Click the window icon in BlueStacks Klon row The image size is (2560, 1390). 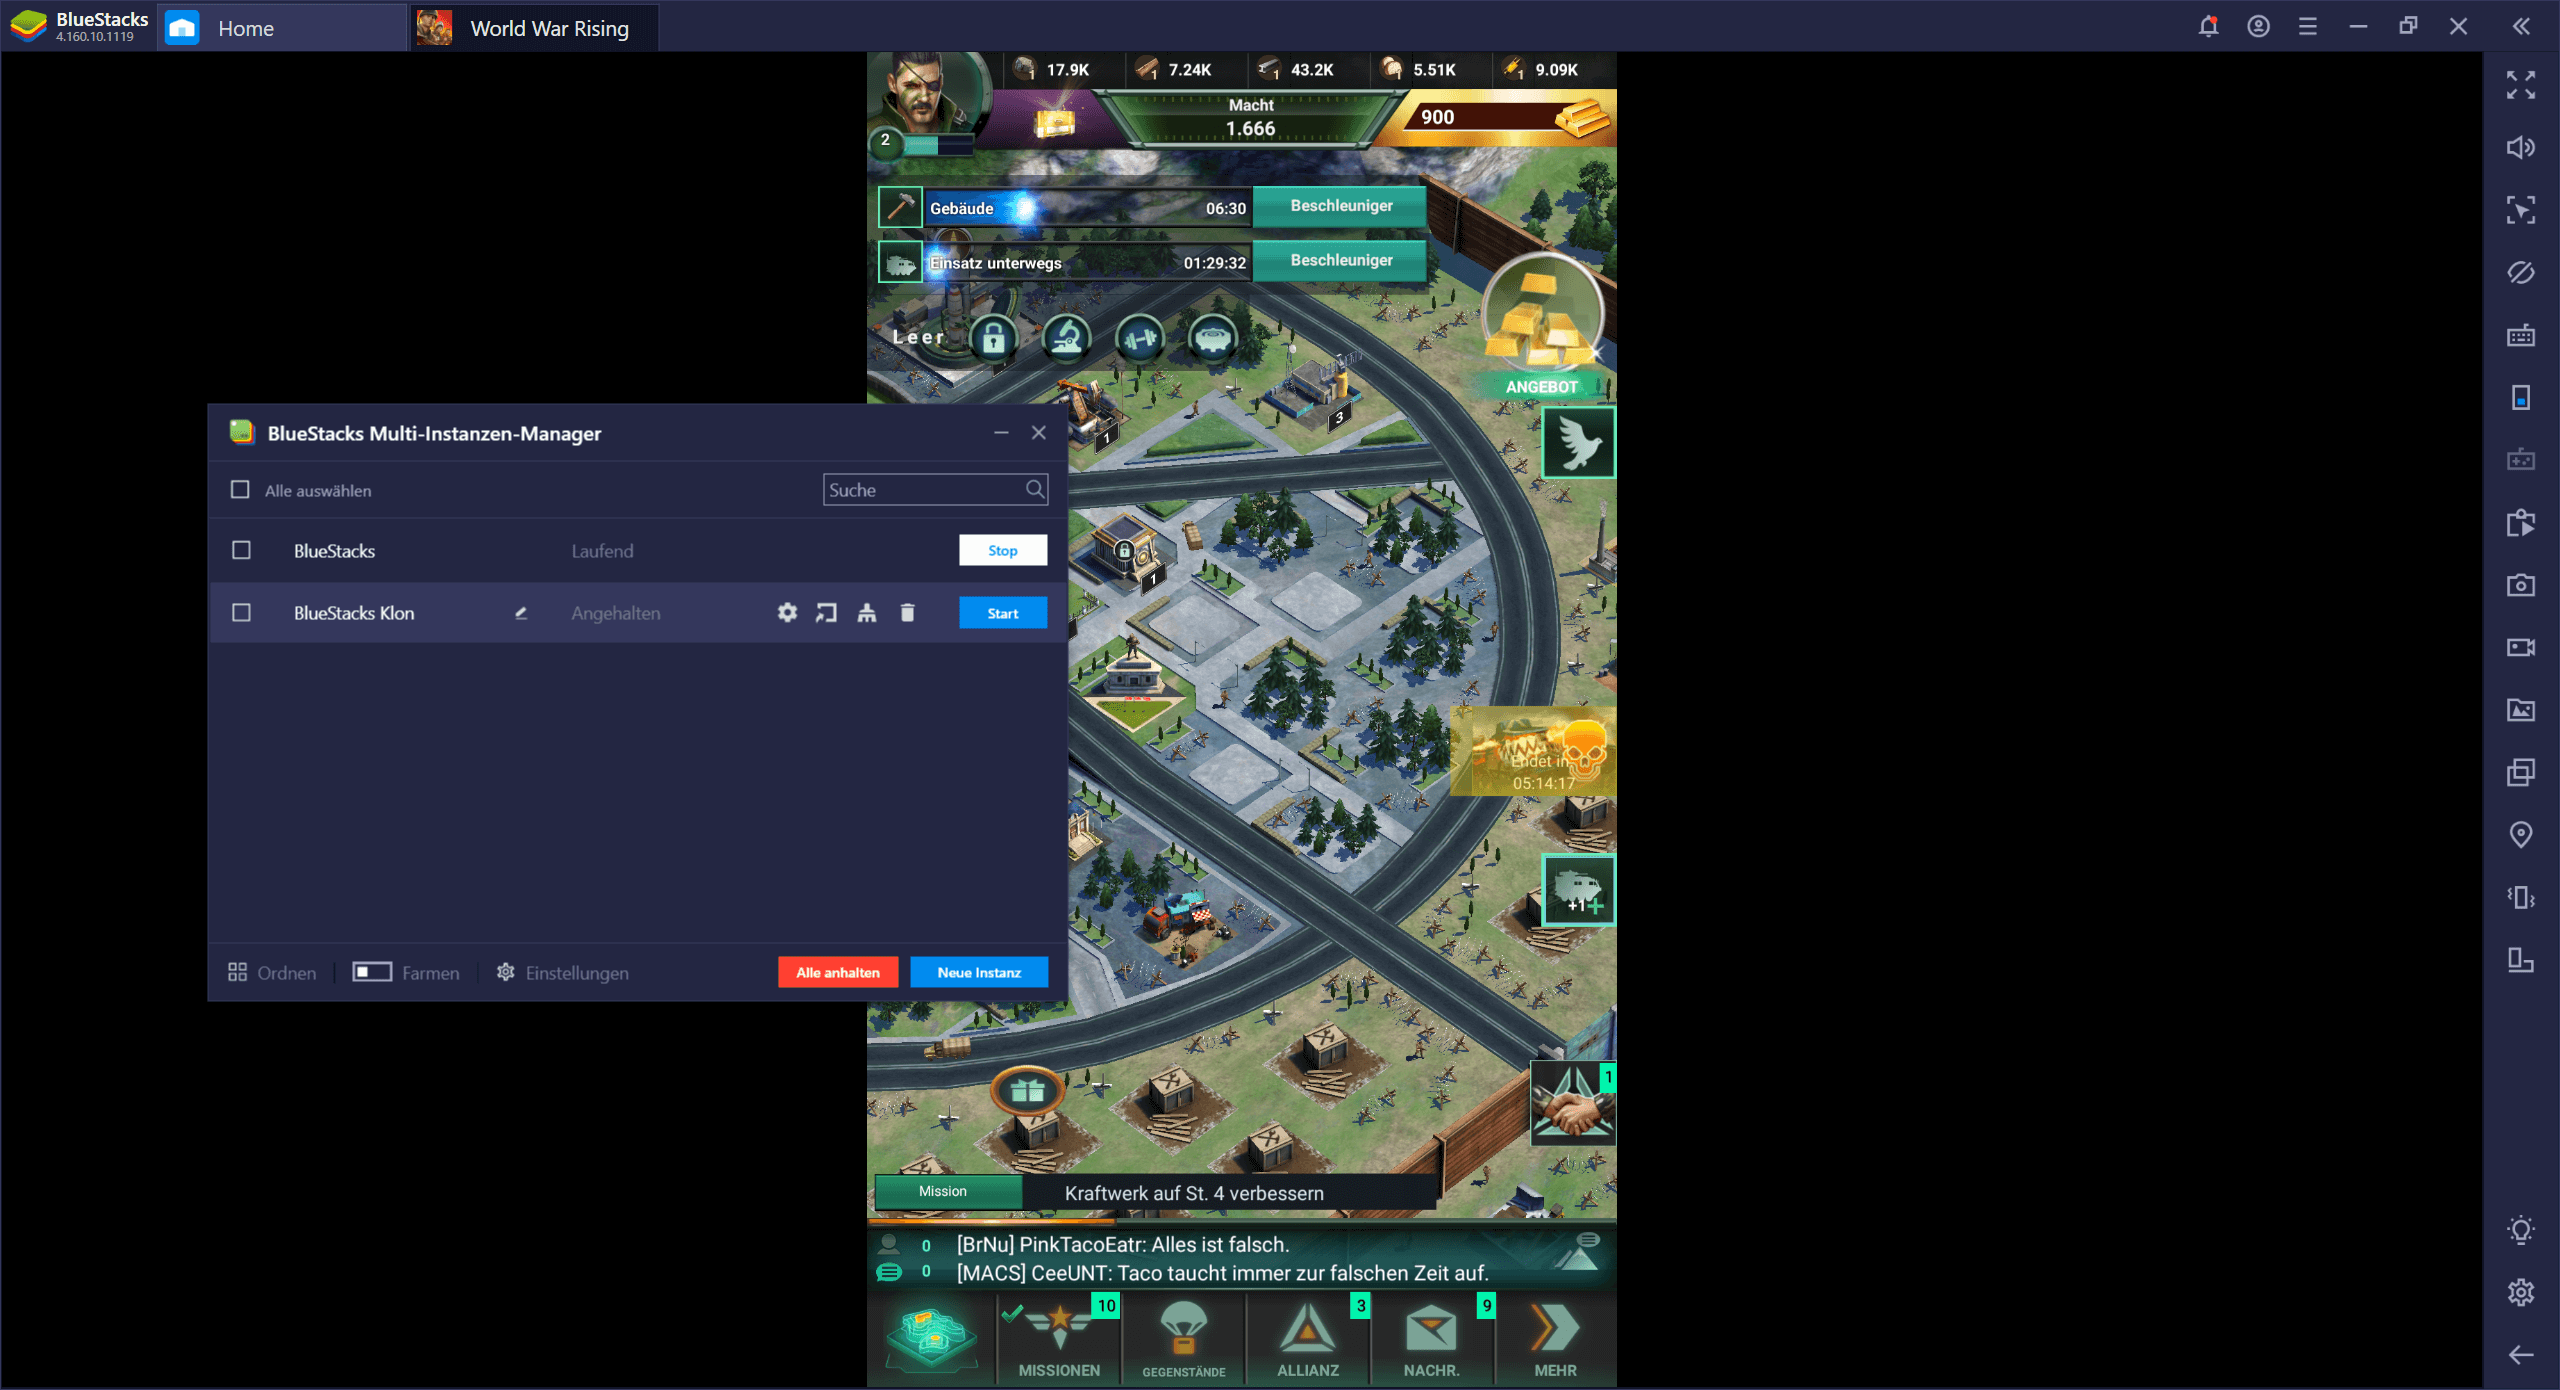(x=826, y=613)
